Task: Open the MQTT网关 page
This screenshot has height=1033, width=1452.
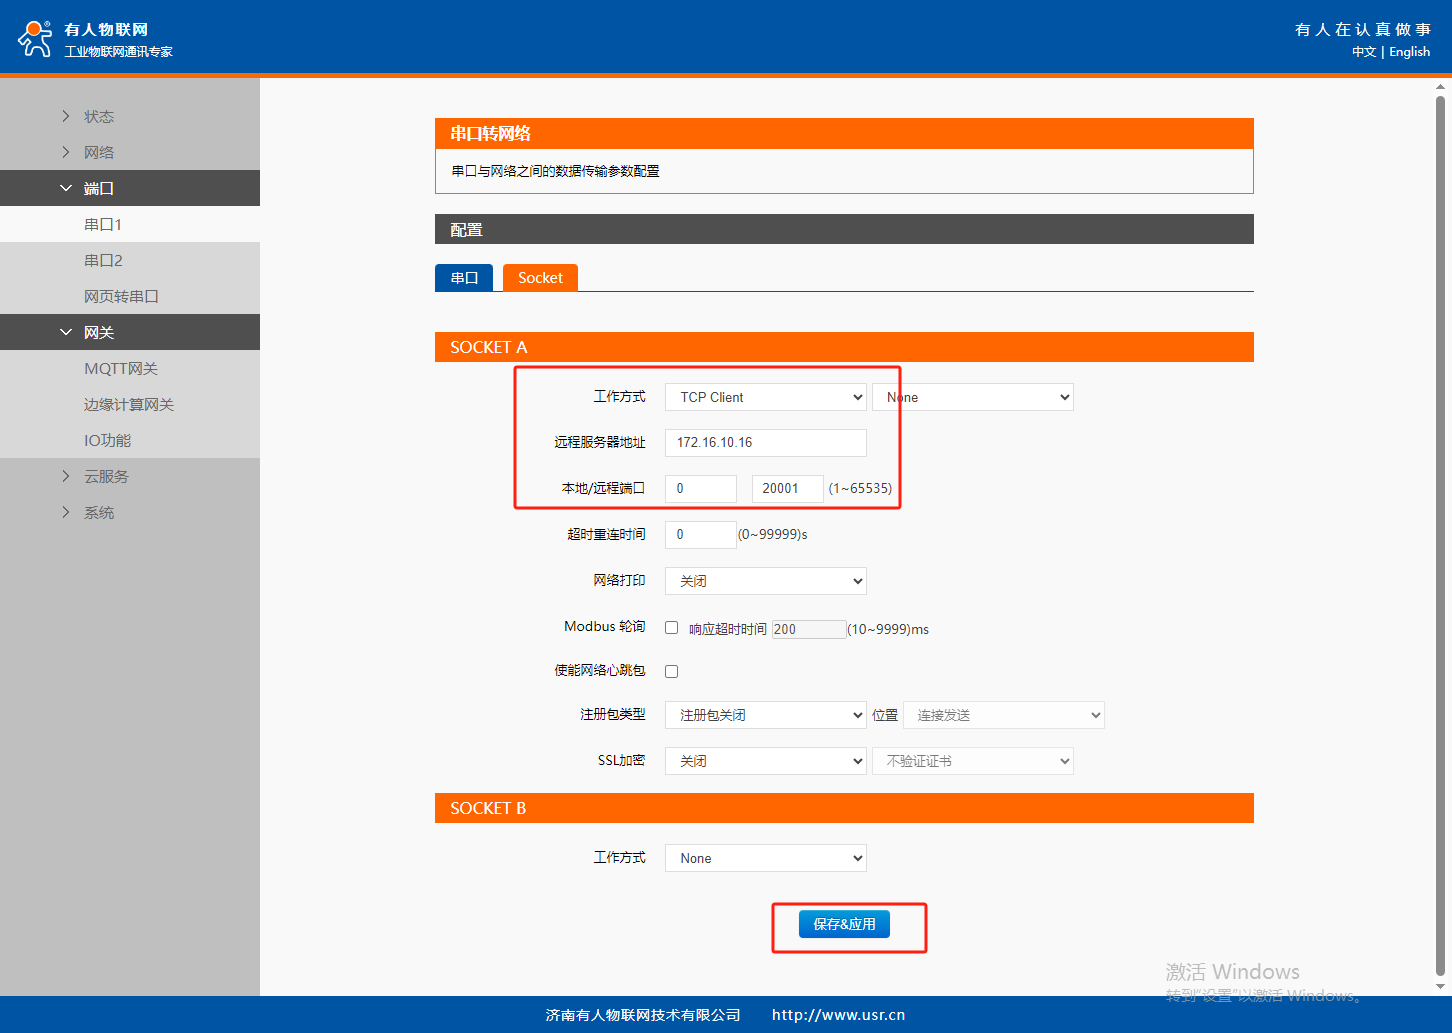Action: click(121, 368)
